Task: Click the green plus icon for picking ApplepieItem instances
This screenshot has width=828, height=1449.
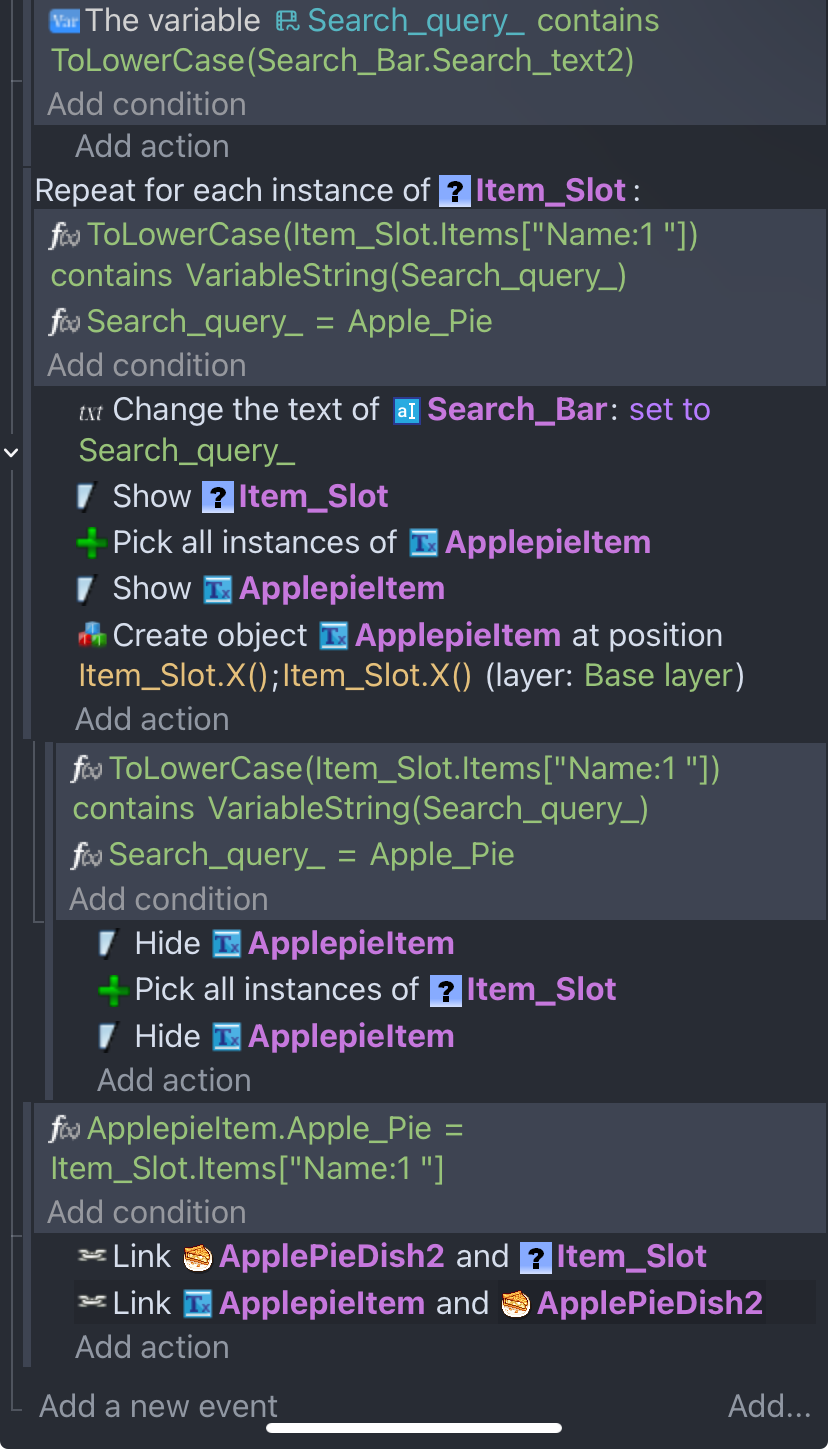Action: pos(93,542)
